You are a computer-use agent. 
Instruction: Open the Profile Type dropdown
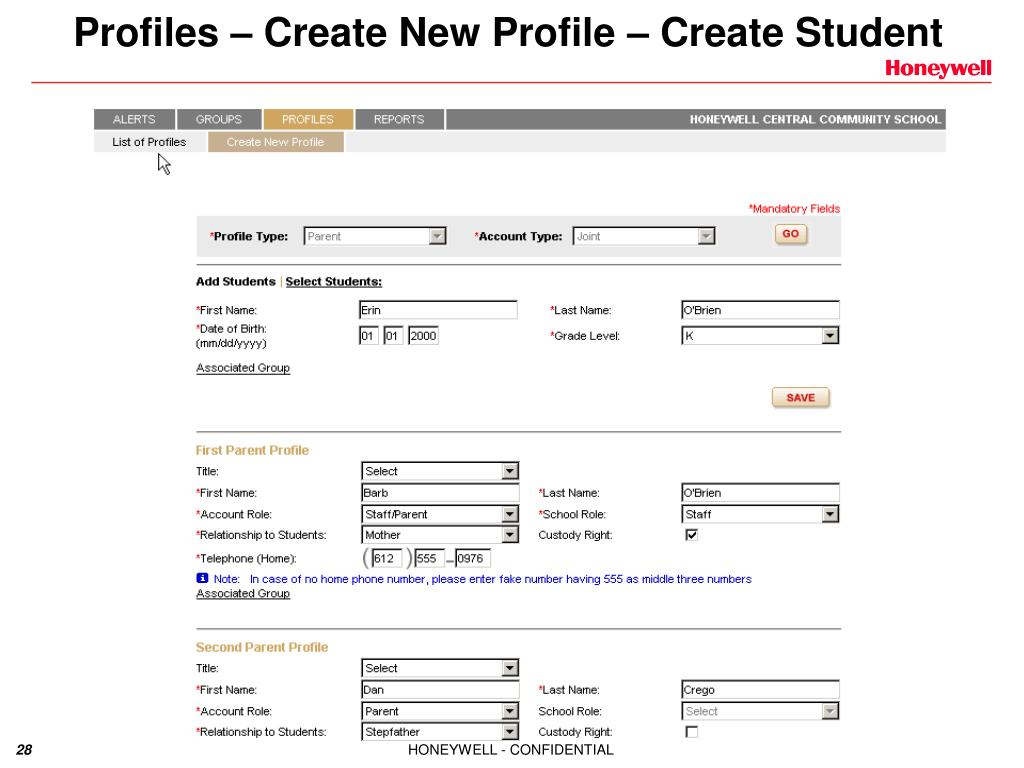point(375,236)
